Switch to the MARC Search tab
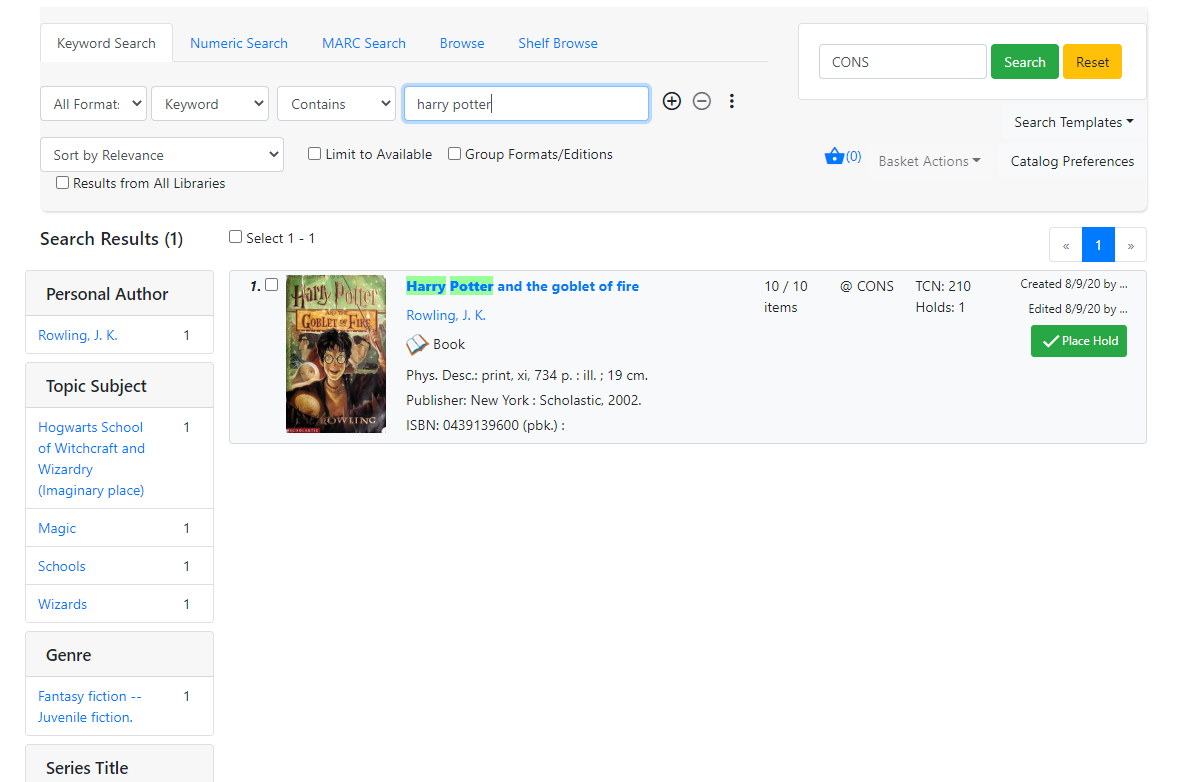The image size is (1187, 782). tap(363, 43)
